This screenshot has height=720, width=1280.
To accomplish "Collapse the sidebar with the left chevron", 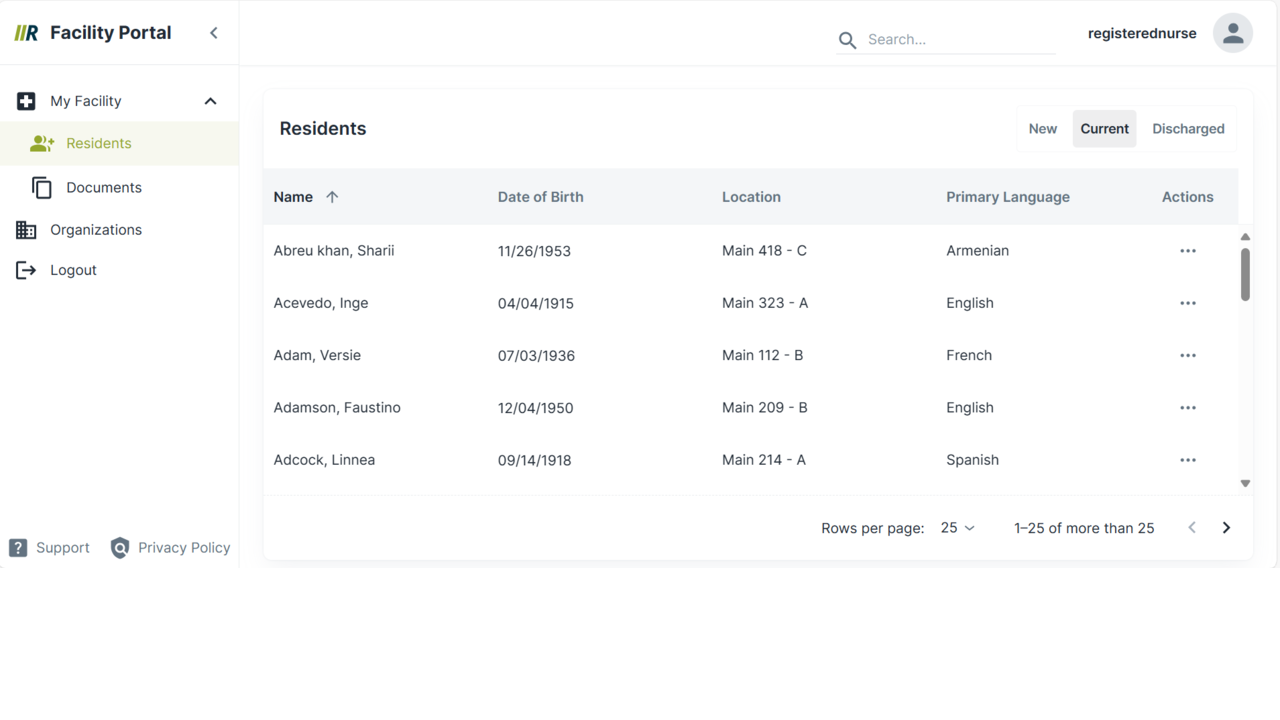I will [x=214, y=33].
